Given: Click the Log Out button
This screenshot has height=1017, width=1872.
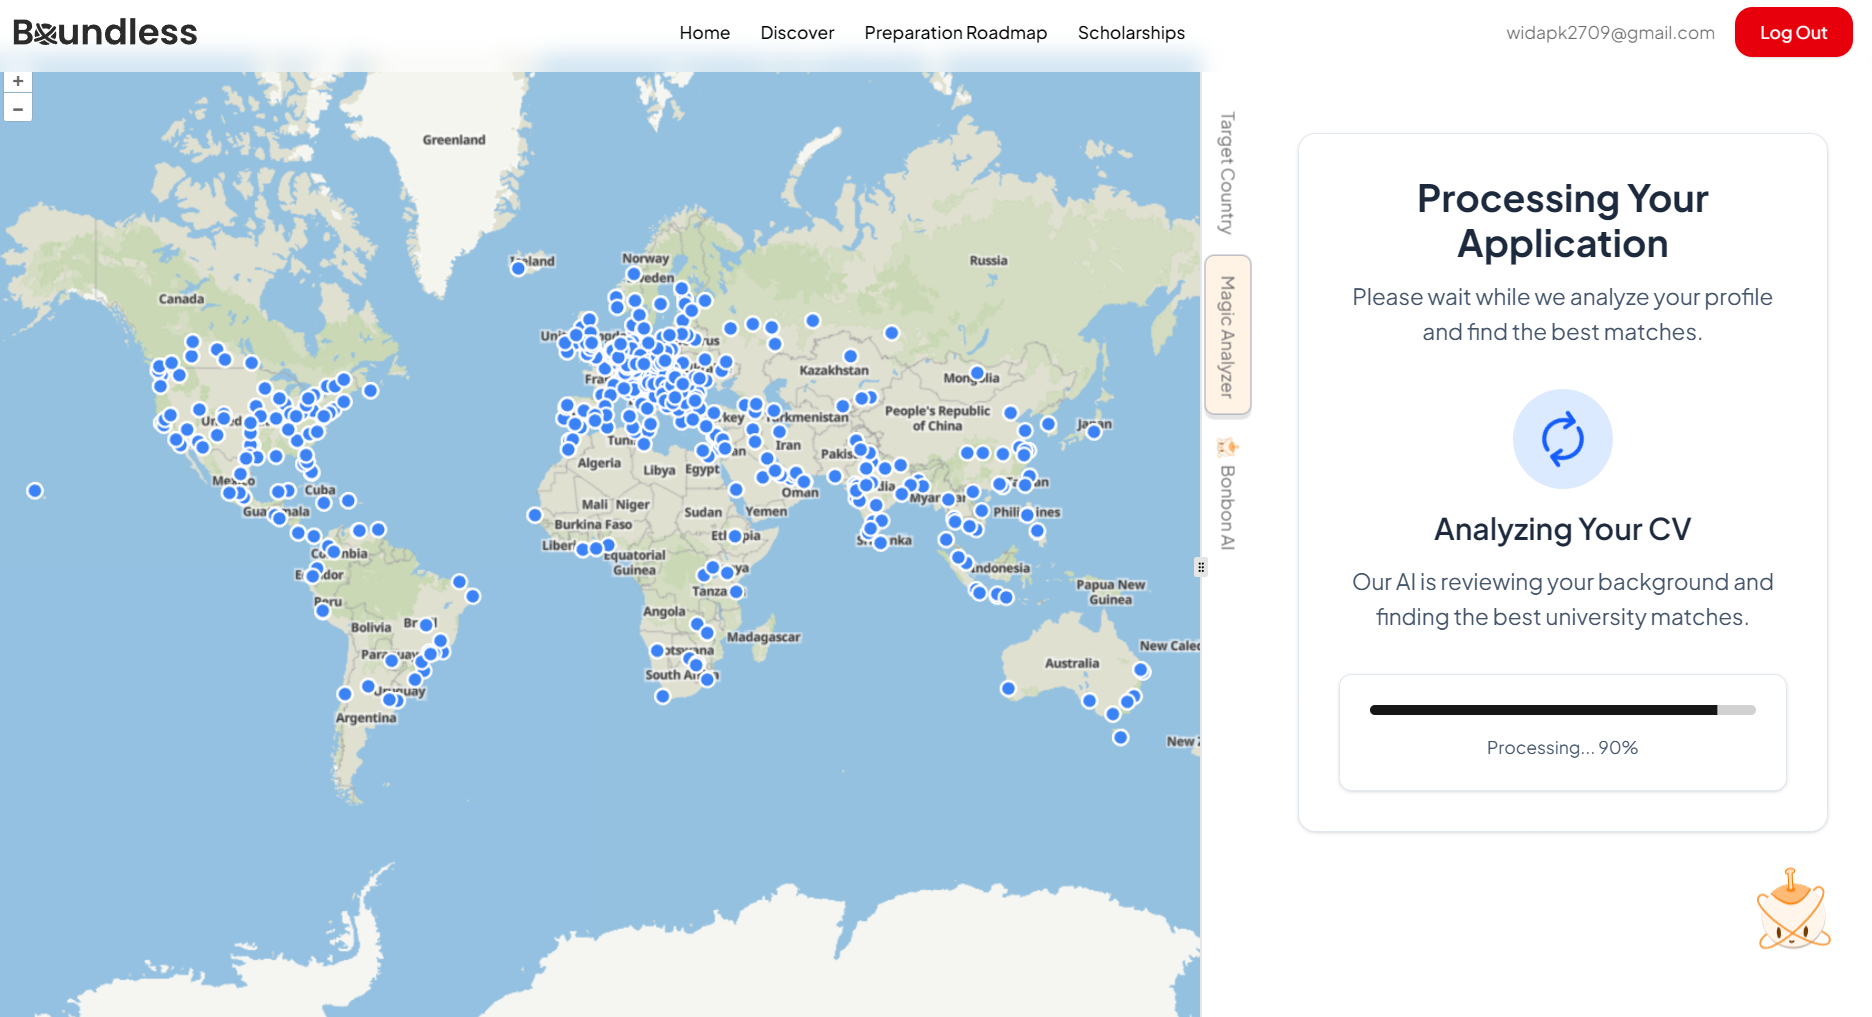Looking at the screenshot, I should [x=1793, y=32].
